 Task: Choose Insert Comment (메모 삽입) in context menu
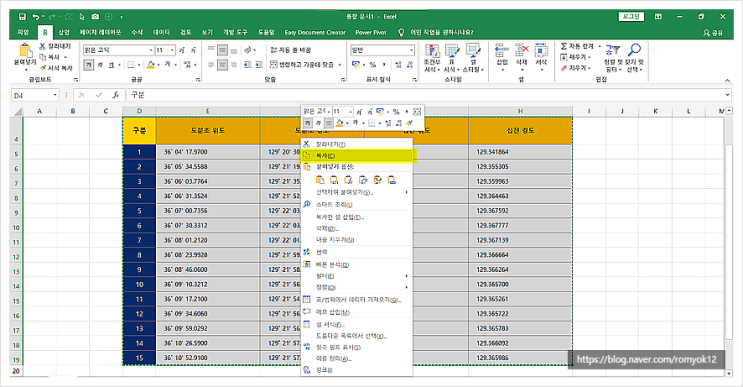(x=357, y=312)
